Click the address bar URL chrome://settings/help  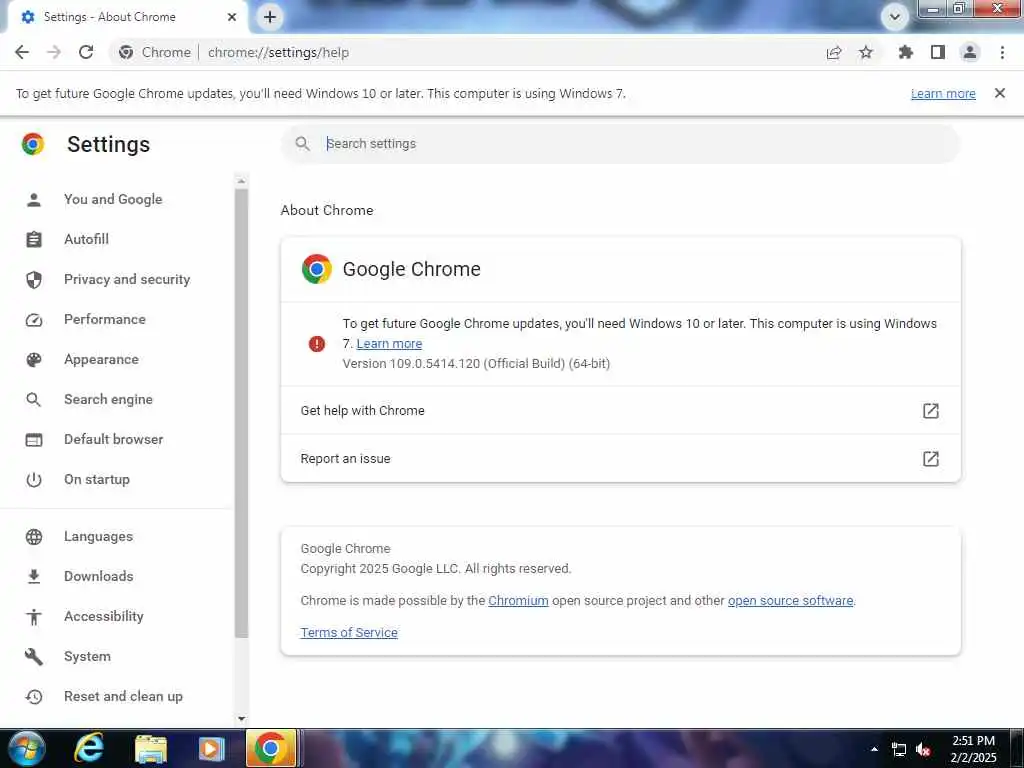[x=278, y=52]
